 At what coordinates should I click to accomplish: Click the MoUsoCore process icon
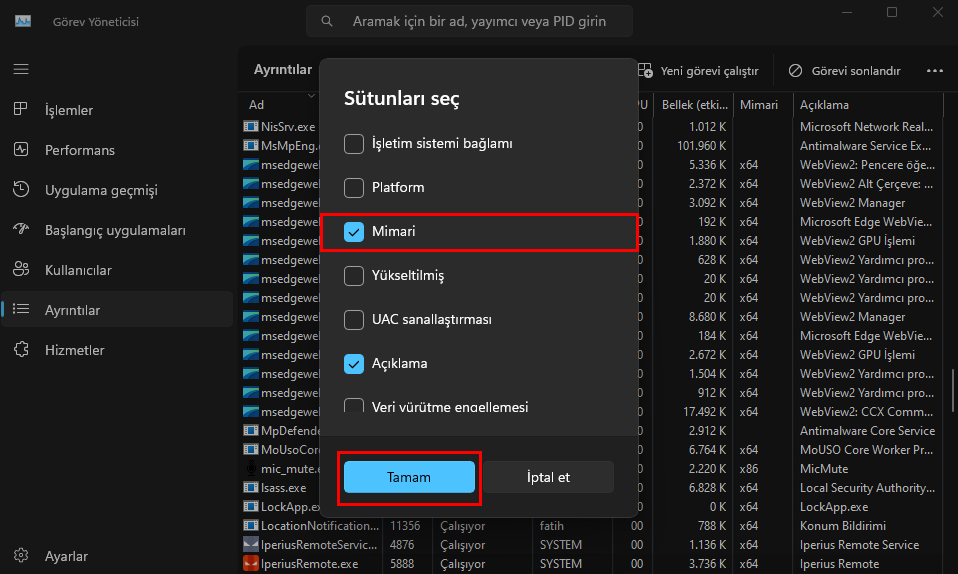pos(250,449)
